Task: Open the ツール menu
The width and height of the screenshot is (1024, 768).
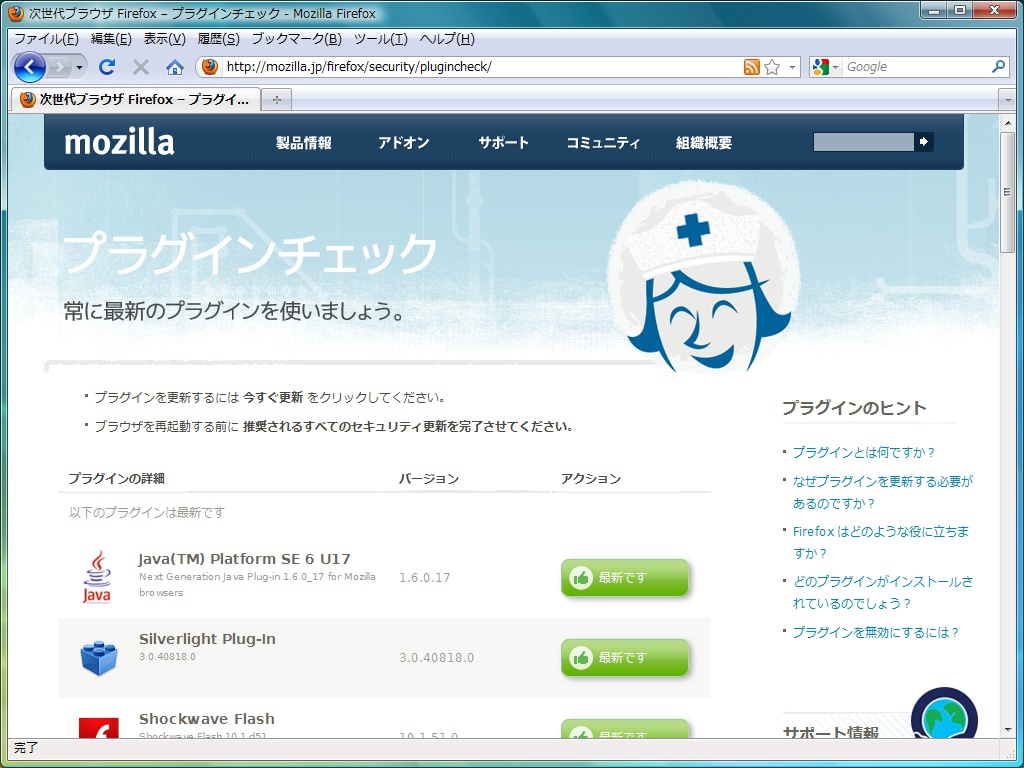Action: coord(381,39)
